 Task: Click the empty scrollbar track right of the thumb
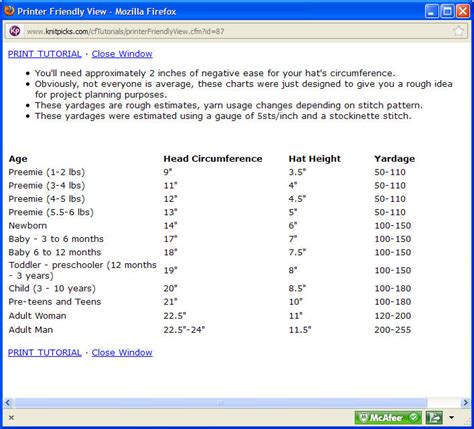pos(444,403)
